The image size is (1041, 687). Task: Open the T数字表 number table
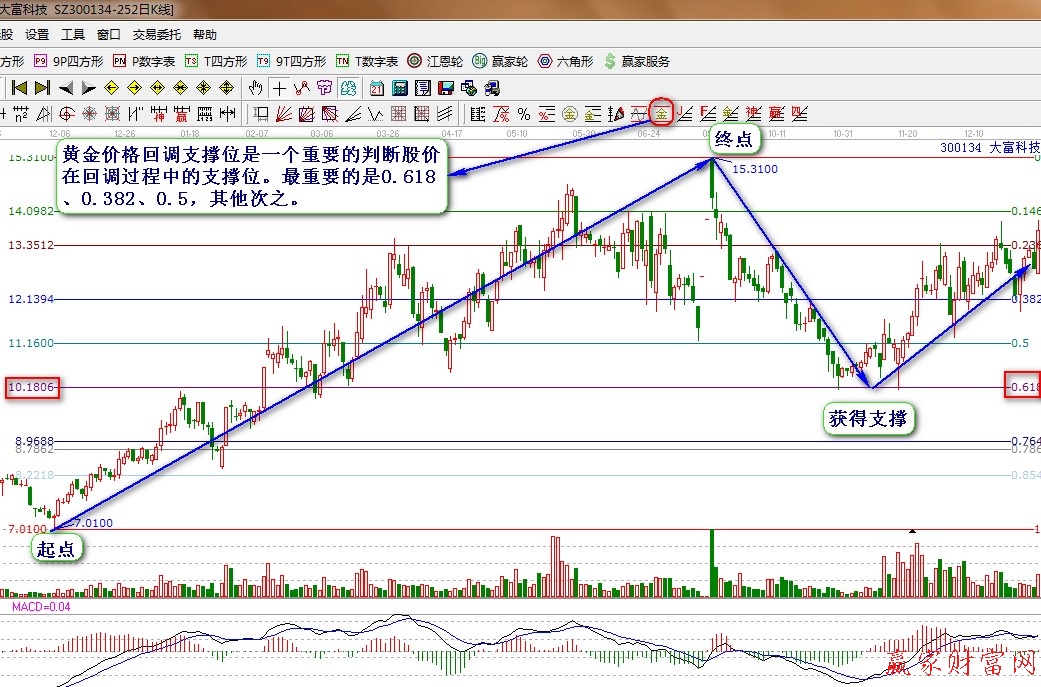(367, 61)
